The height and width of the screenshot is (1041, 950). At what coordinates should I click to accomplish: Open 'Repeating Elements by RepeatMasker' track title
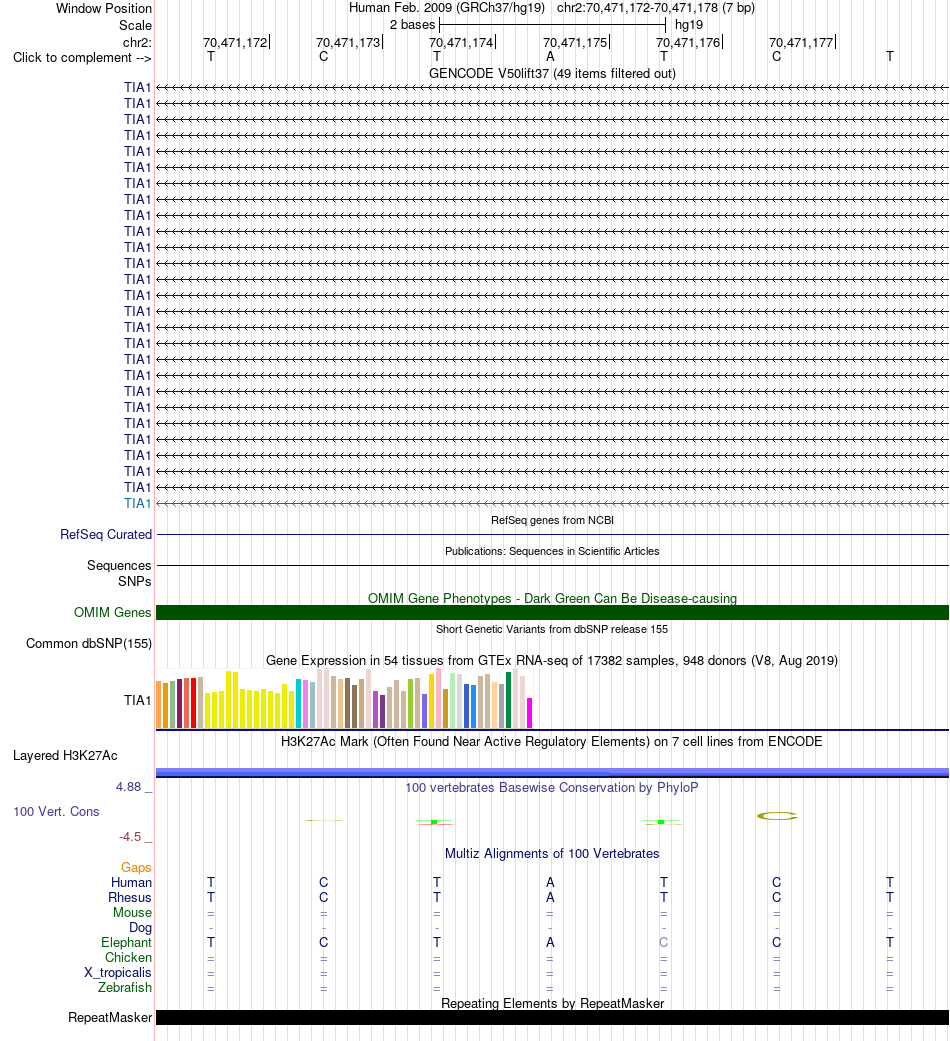click(x=552, y=1003)
